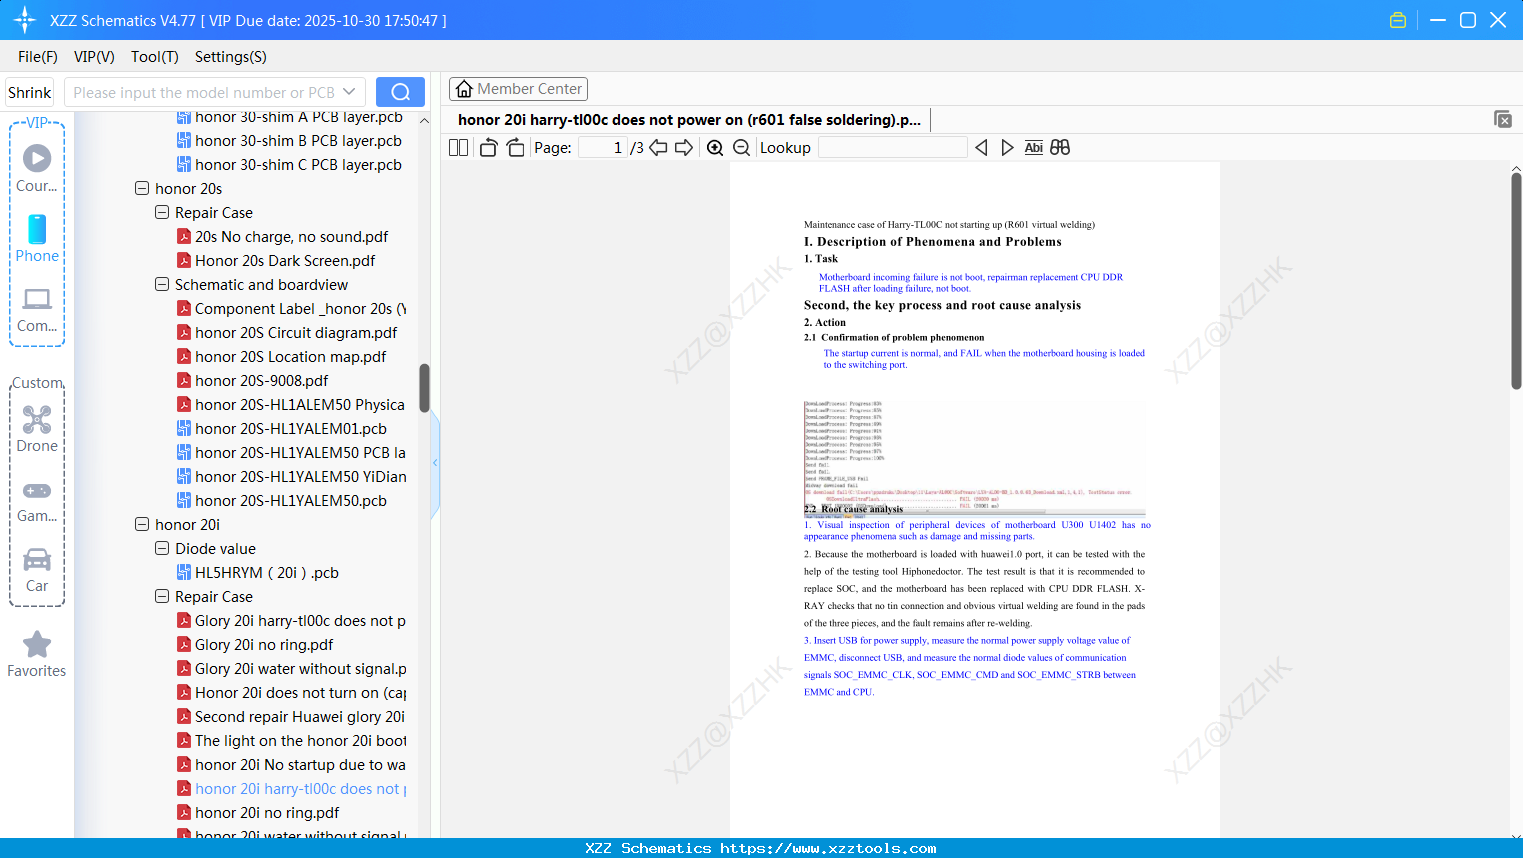Open the Settings(S) menu

pos(231,57)
